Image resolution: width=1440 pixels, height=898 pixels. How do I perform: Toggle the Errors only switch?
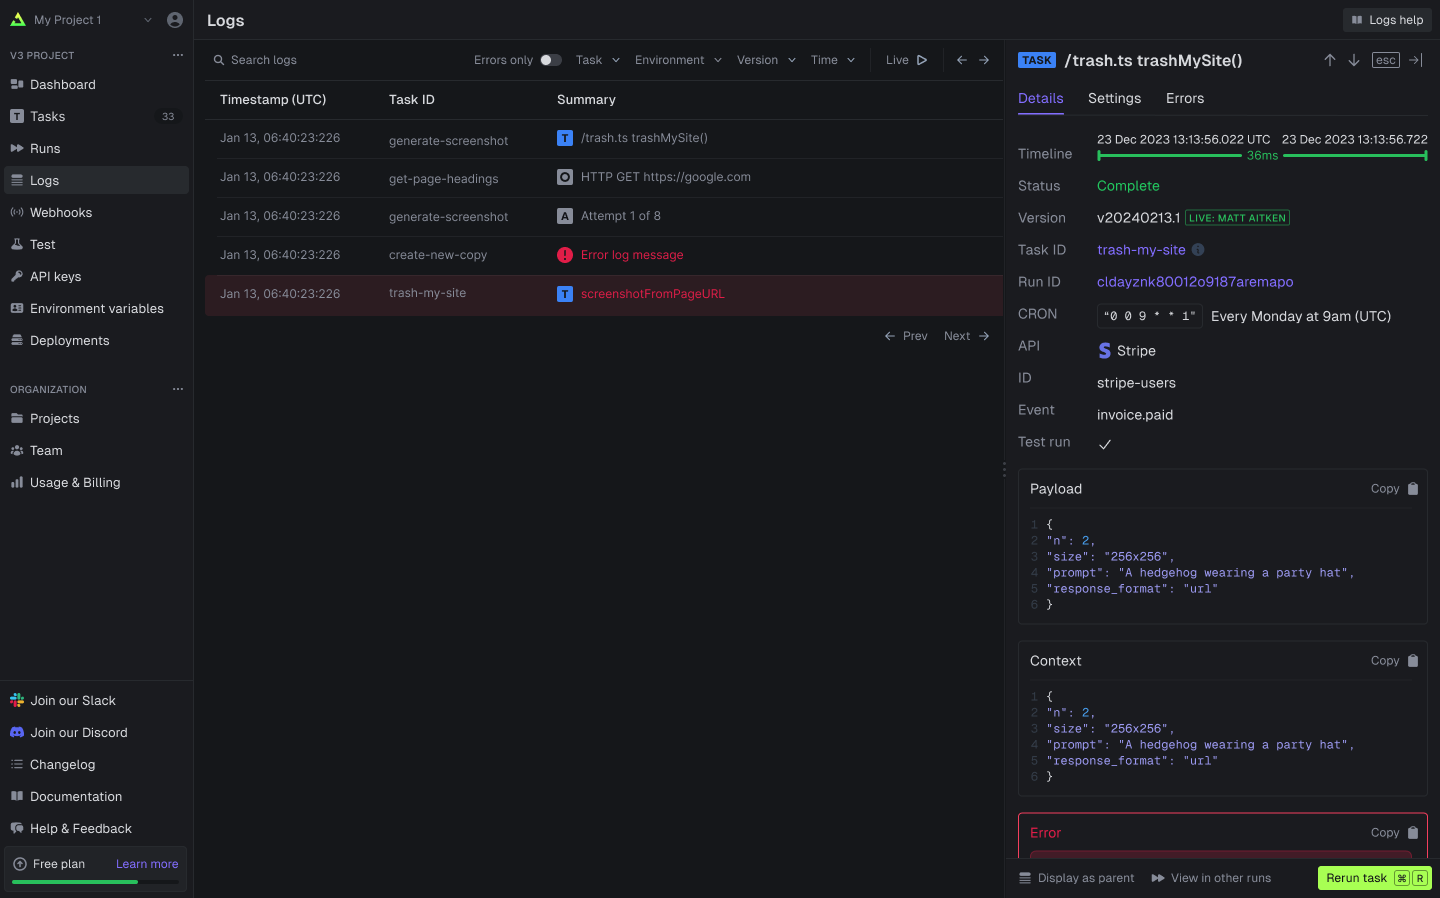point(550,60)
